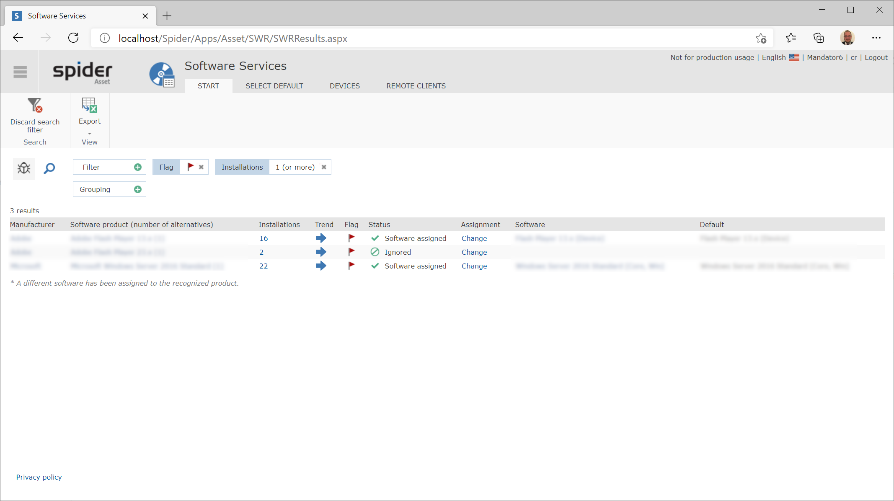Switch to the START tab
The height and width of the screenshot is (501, 894).
click(208, 86)
